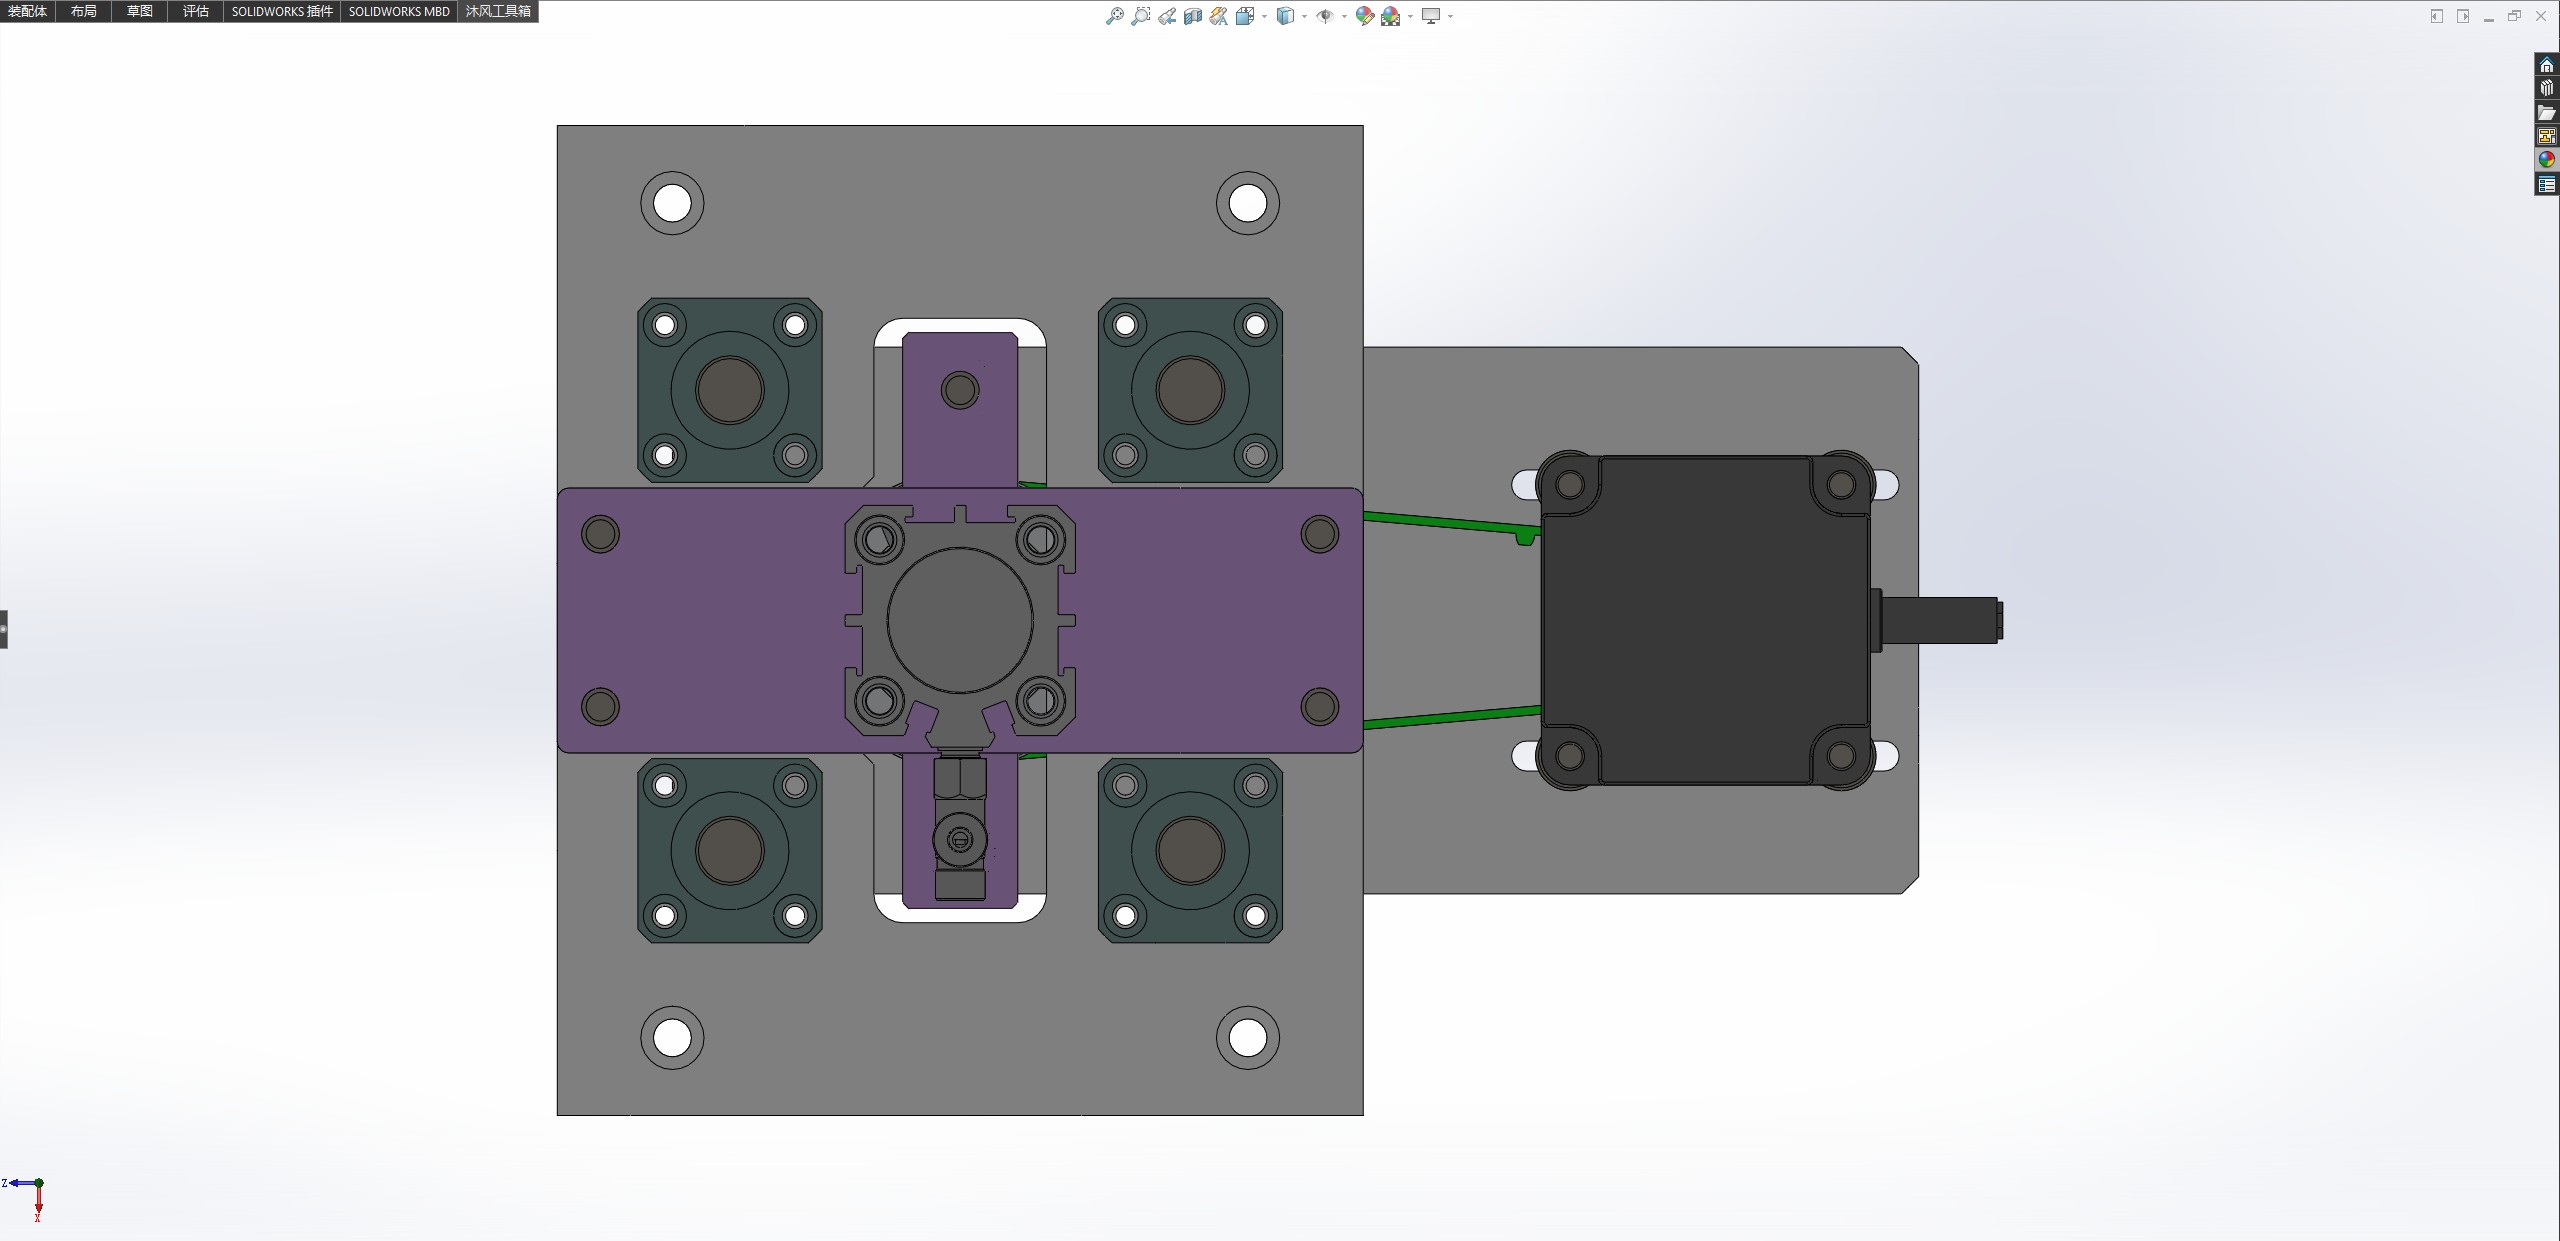Expand the Display Style dropdown arrow

(1304, 16)
